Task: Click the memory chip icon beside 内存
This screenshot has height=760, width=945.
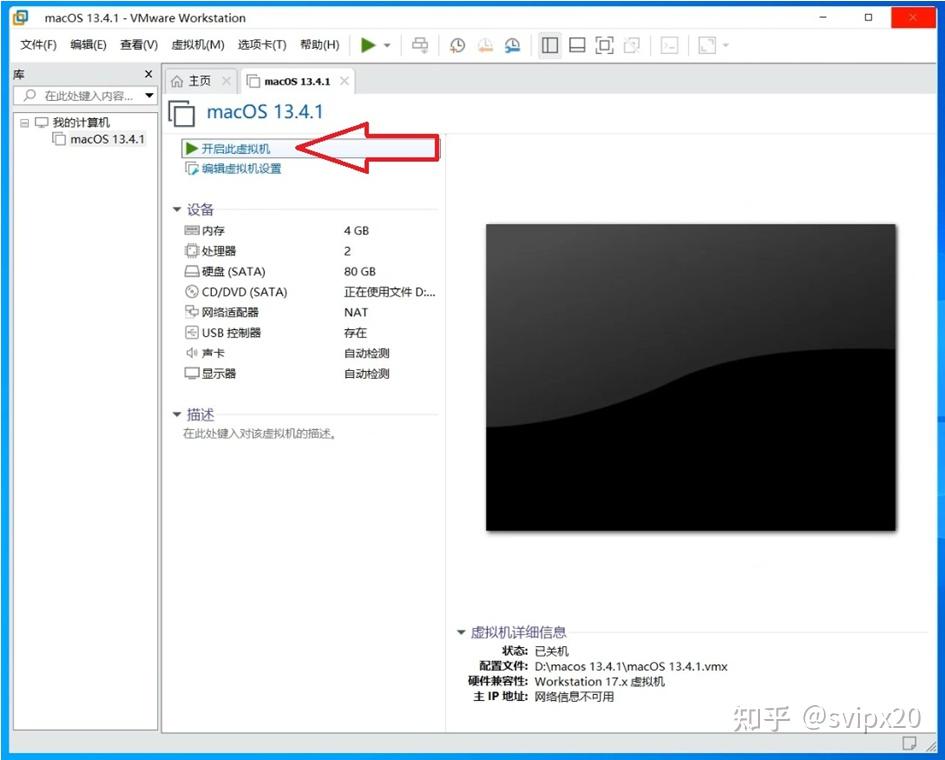Action: [192, 230]
